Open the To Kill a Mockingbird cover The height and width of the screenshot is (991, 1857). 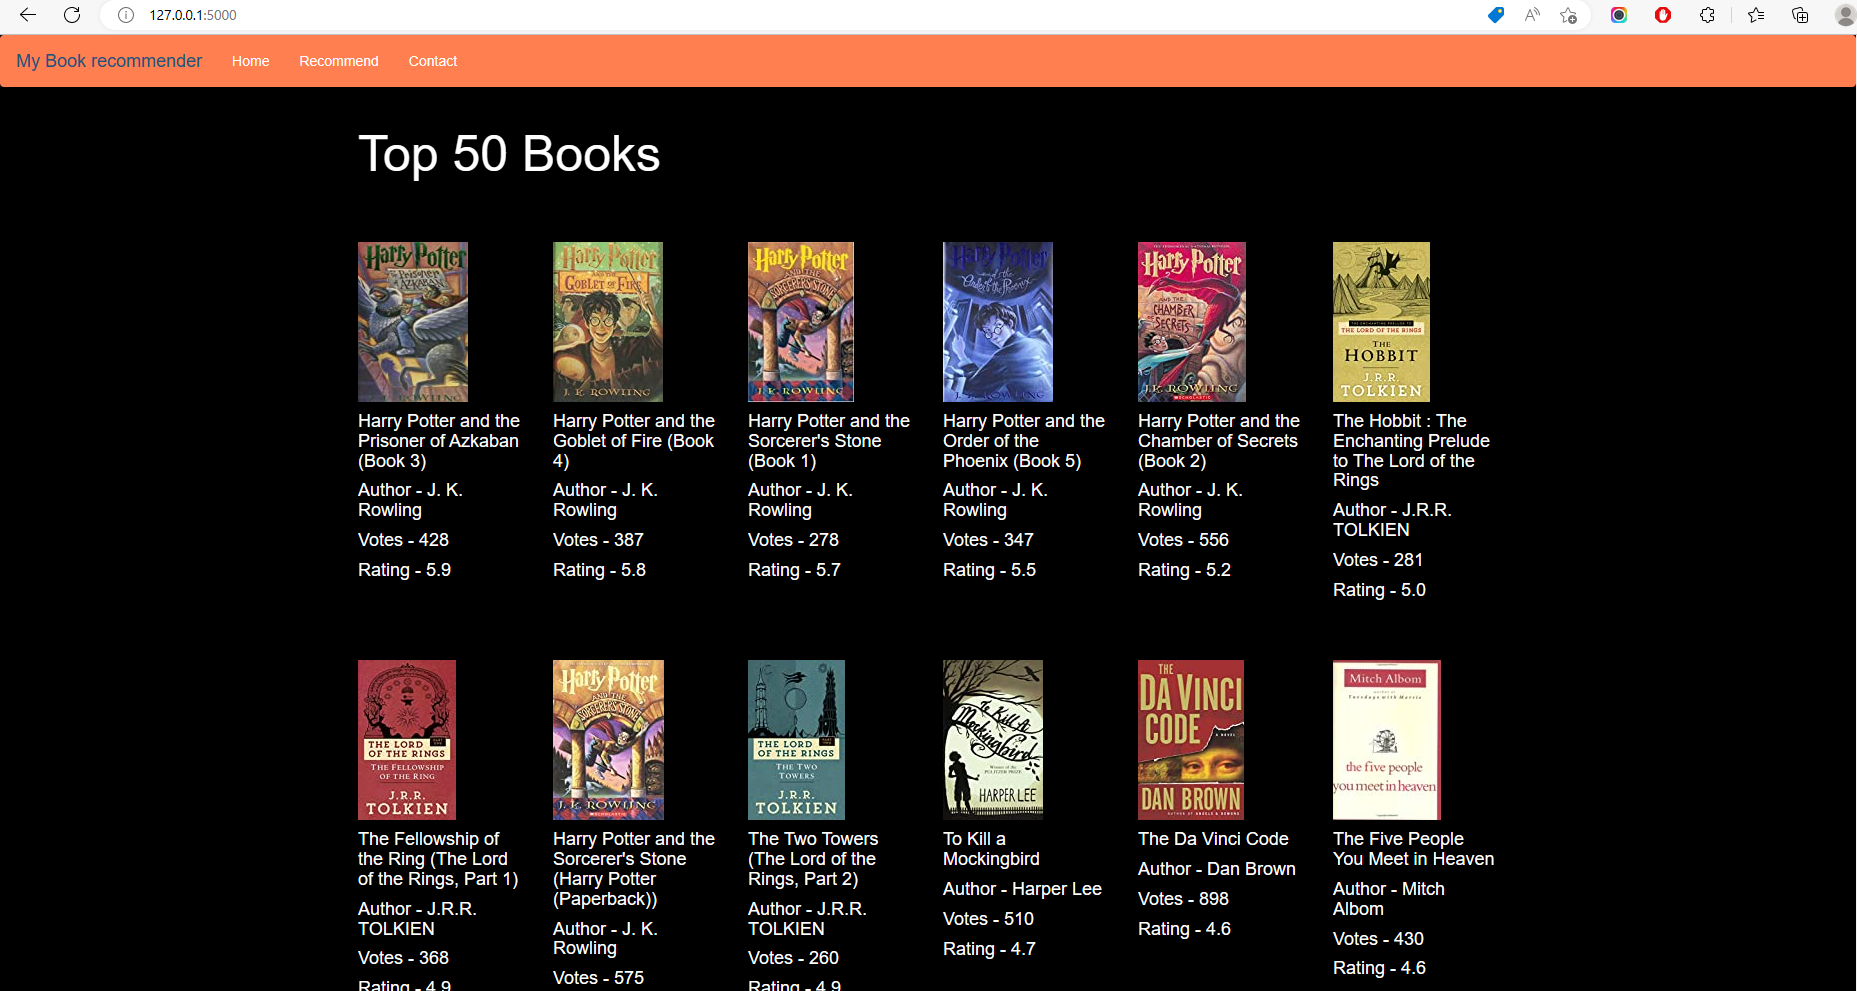992,740
